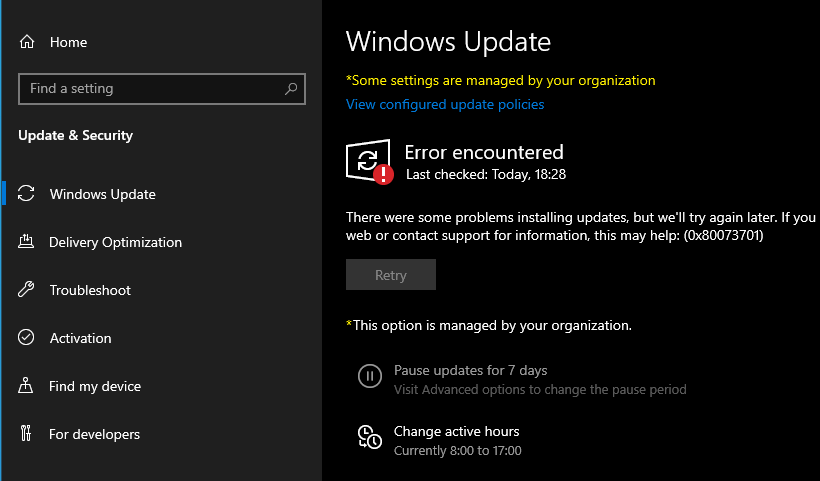
Task: Open Delivery Optimization settings
Action: click(116, 243)
